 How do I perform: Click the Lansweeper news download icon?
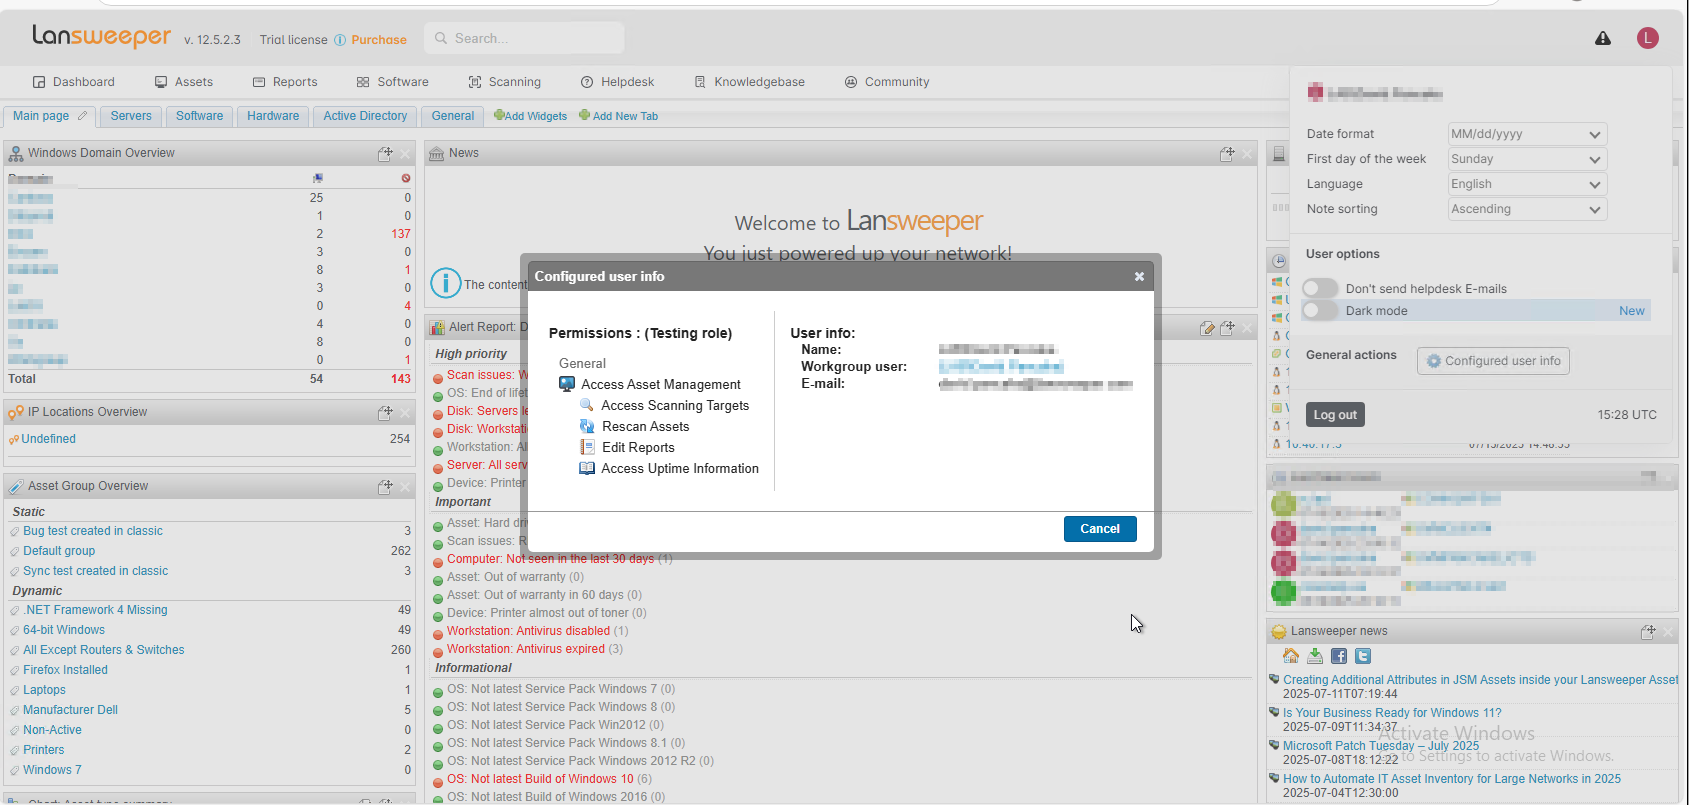(x=1315, y=656)
